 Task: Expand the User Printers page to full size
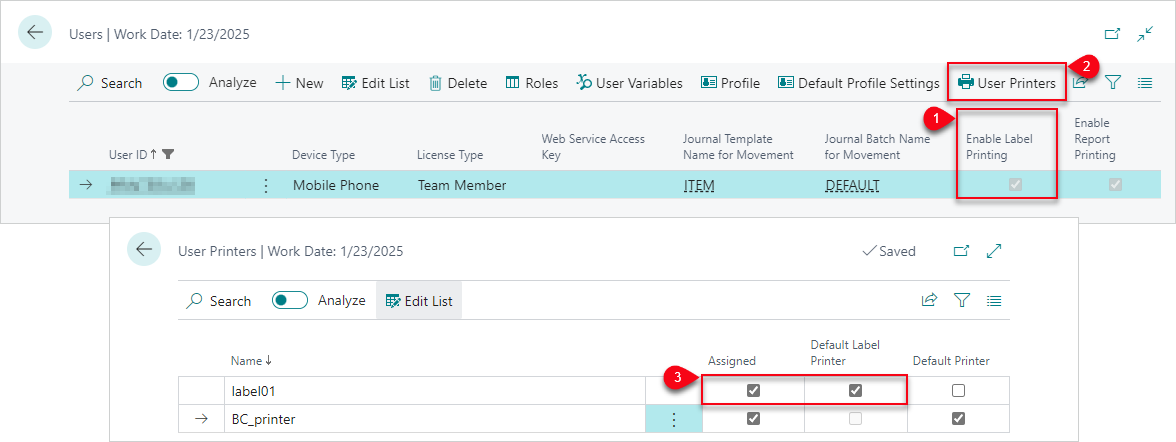click(x=994, y=251)
